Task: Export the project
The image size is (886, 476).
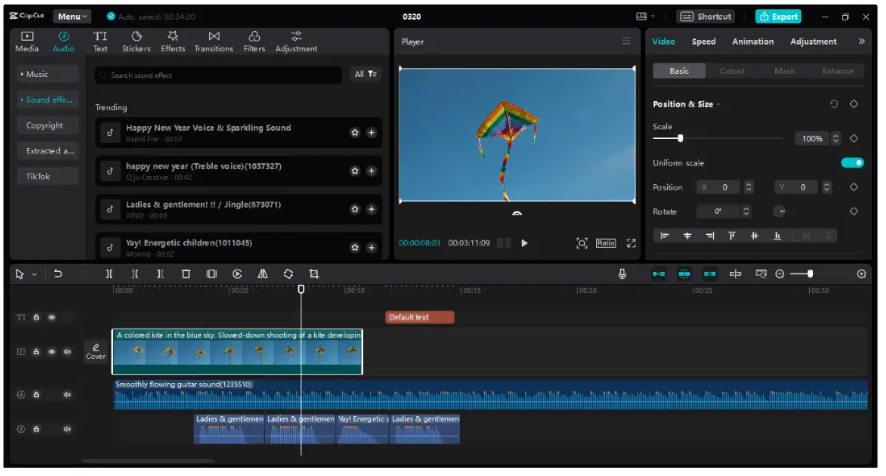Action: pos(779,16)
